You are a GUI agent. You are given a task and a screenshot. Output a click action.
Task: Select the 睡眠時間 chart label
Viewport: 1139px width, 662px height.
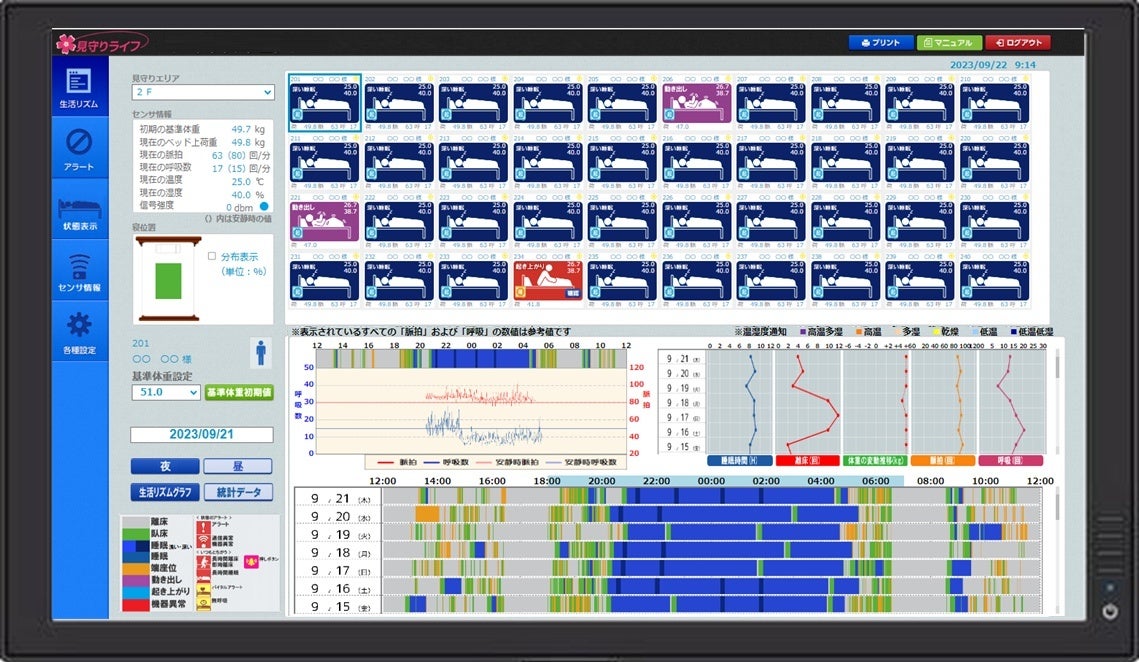(x=739, y=461)
